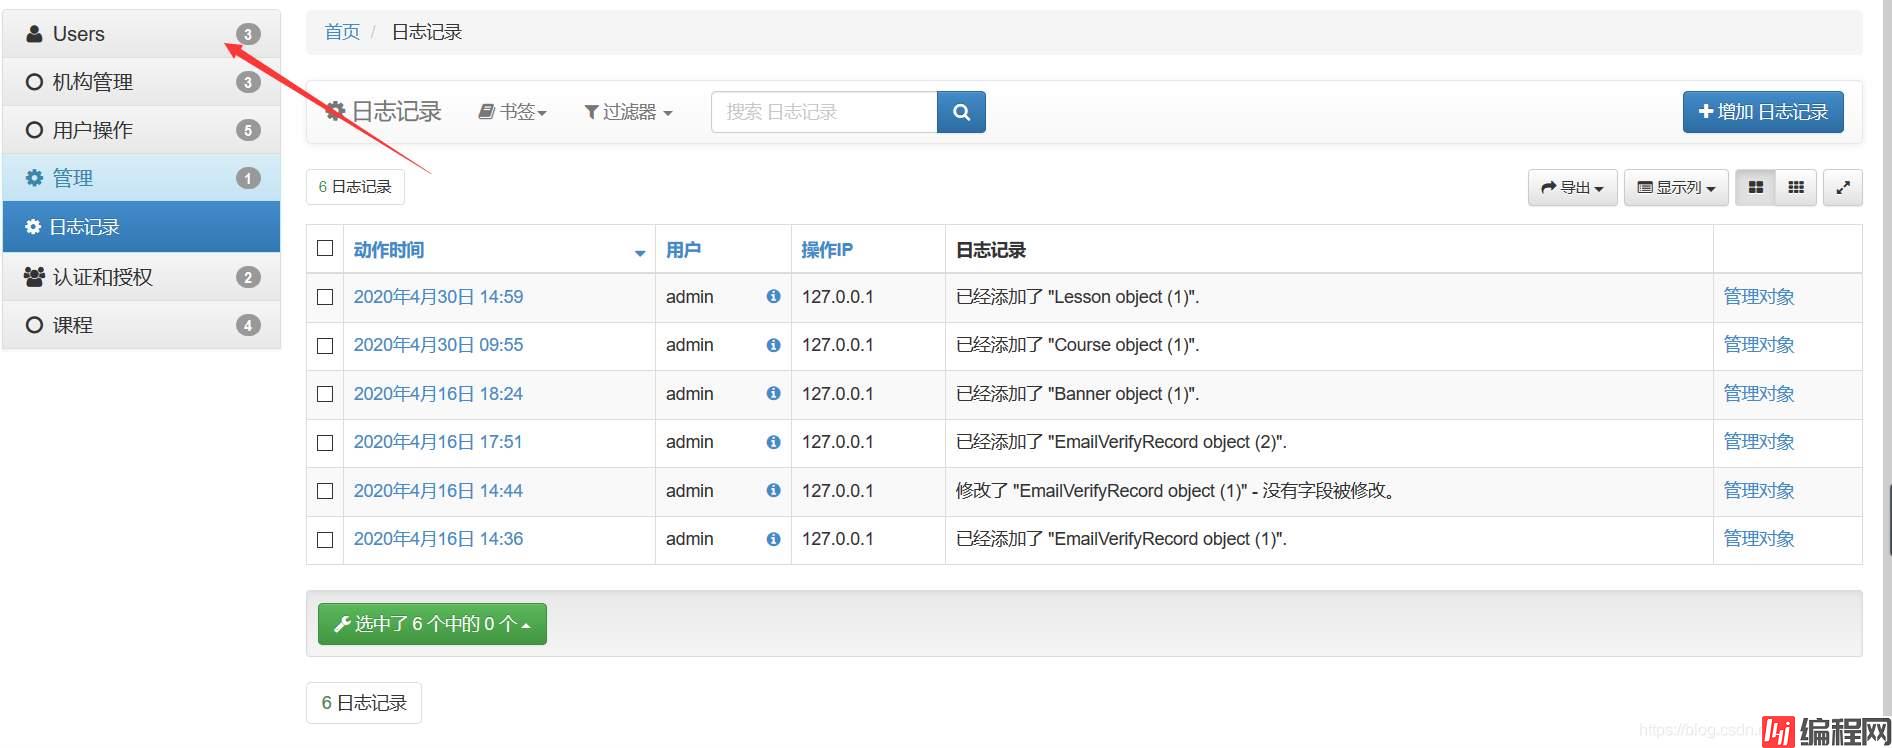Check the 2020年4月16日 18:24 row checkbox
This screenshot has height=748, width=1892.
(x=325, y=394)
